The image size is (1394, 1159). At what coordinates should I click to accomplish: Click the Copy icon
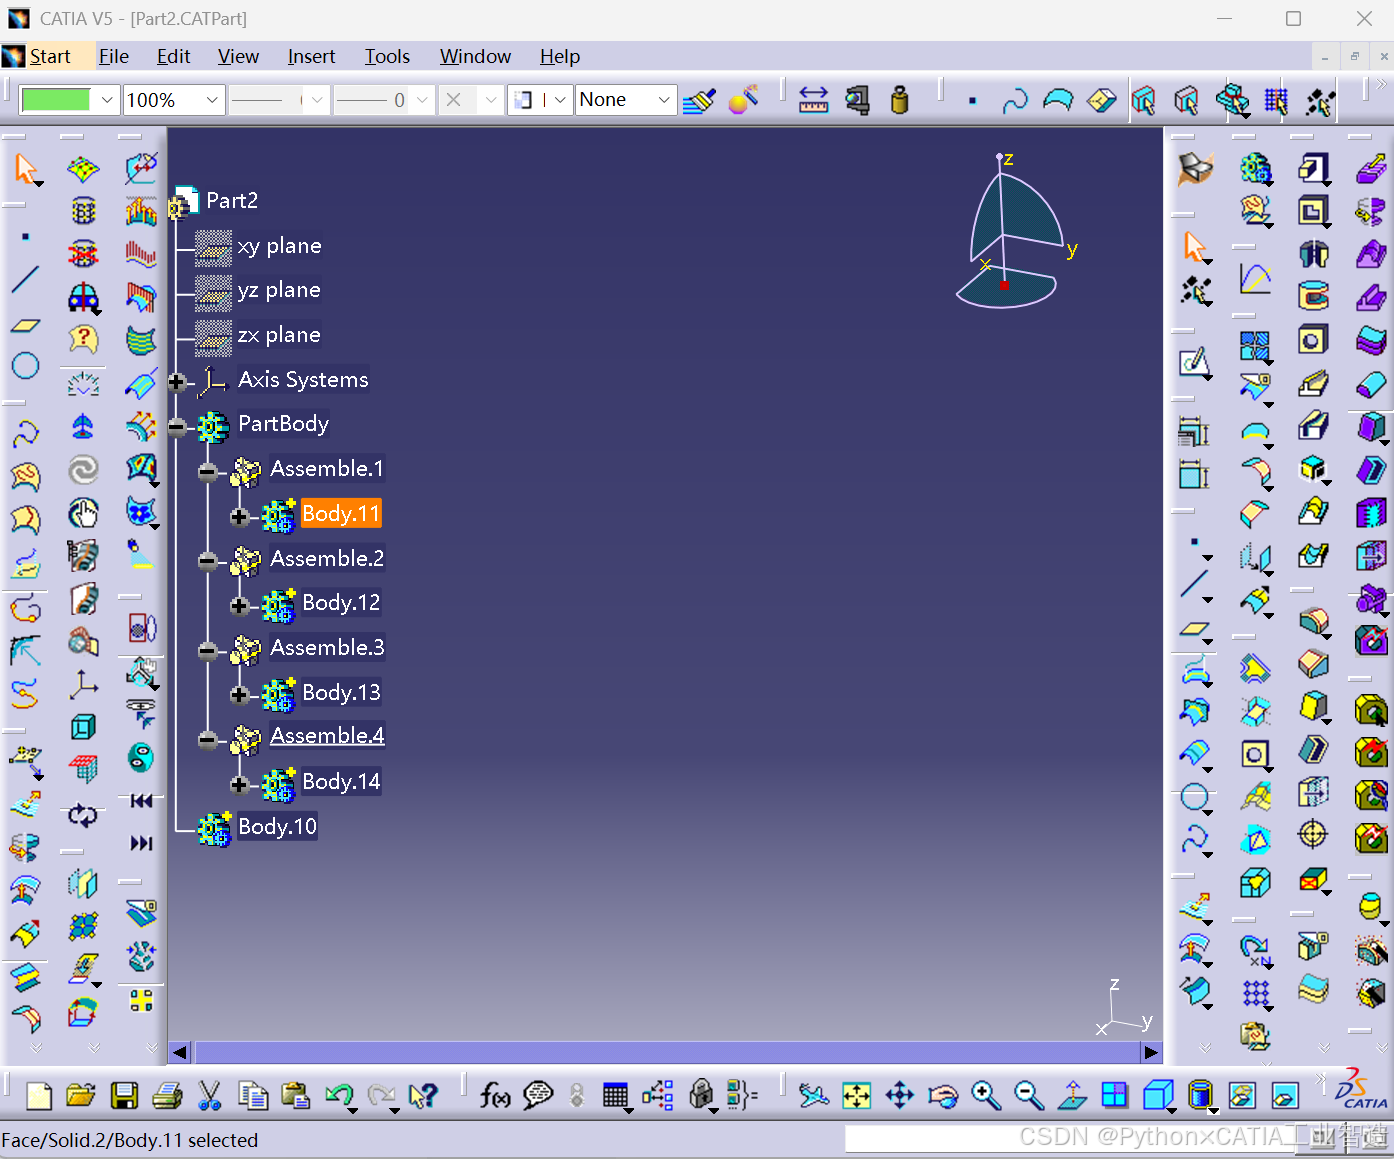pyautogui.click(x=253, y=1096)
